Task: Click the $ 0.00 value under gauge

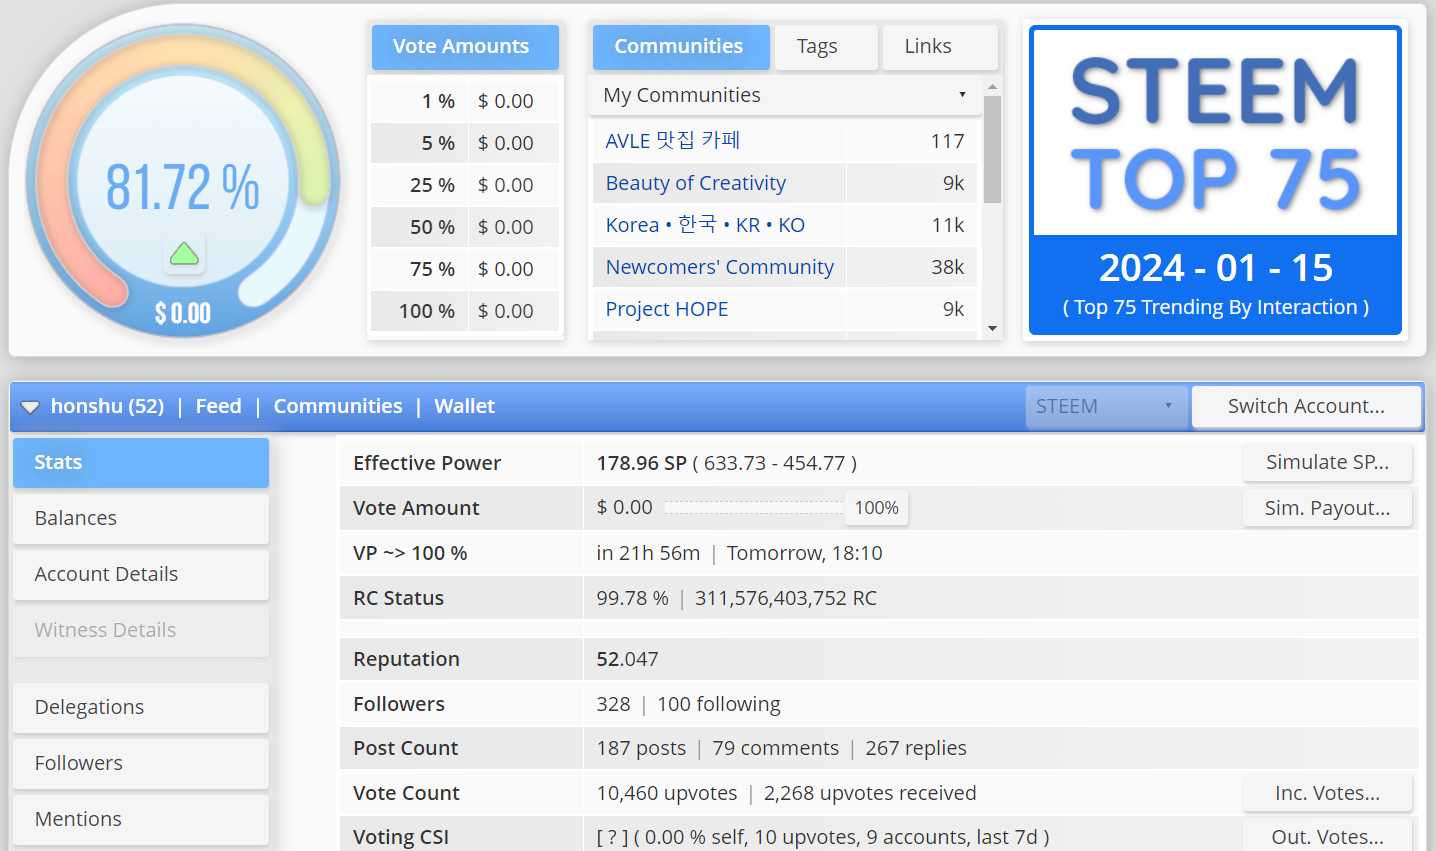Action: click(x=183, y=314)
